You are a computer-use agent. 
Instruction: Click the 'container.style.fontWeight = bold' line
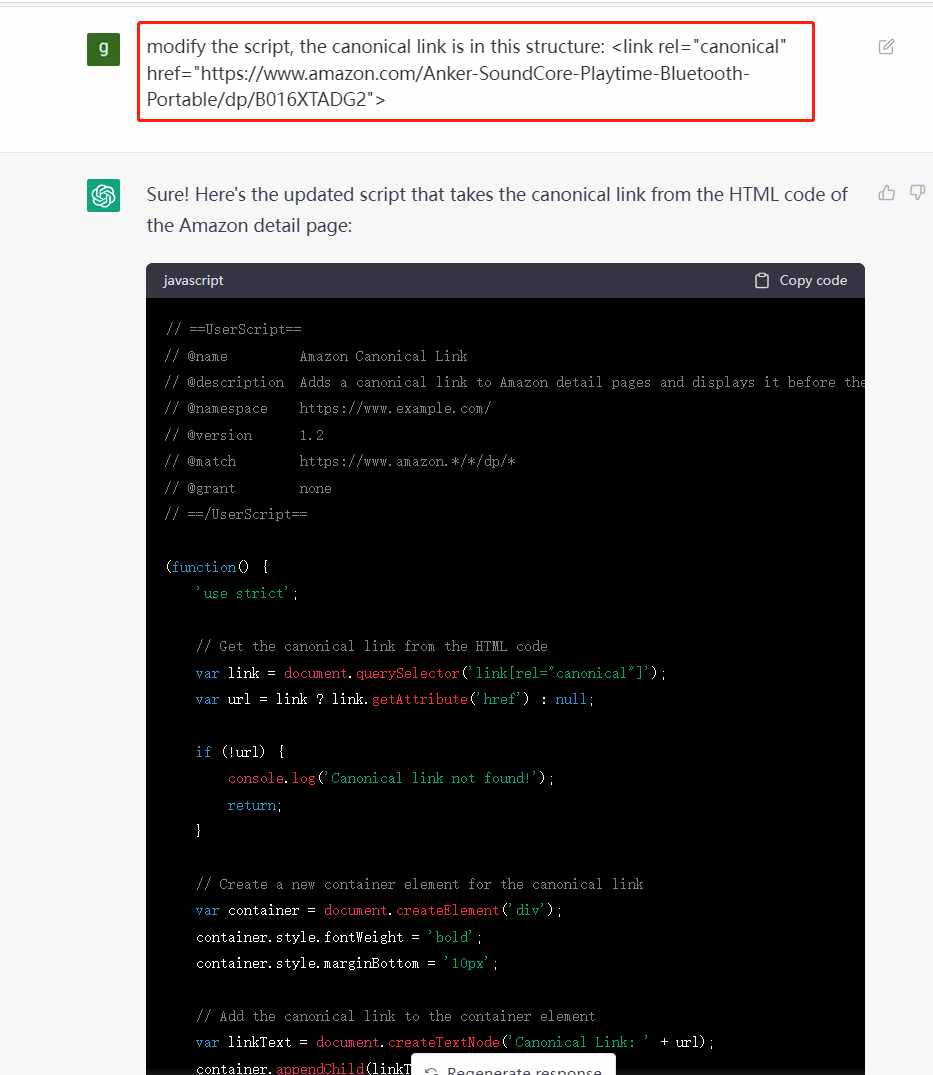click(339, 937)
